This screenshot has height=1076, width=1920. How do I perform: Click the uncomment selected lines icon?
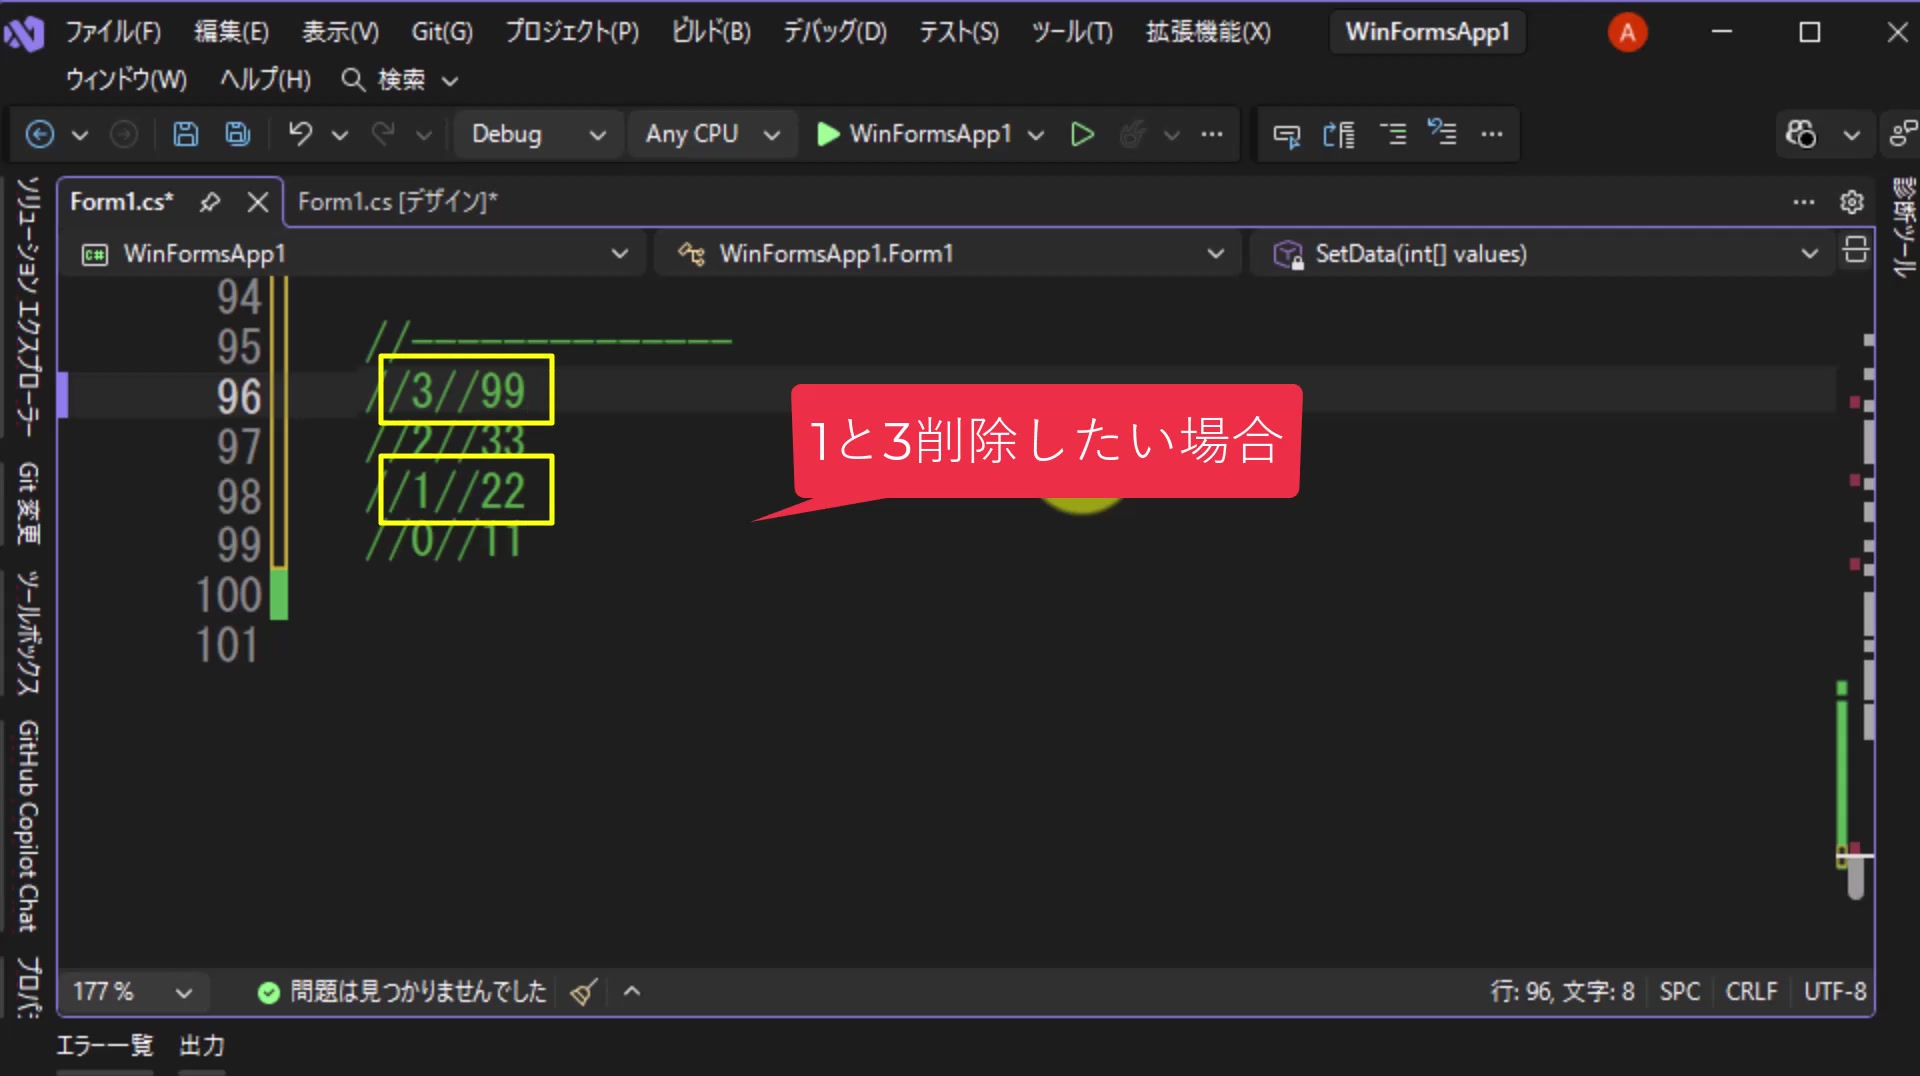click(x=1441, y=132)
